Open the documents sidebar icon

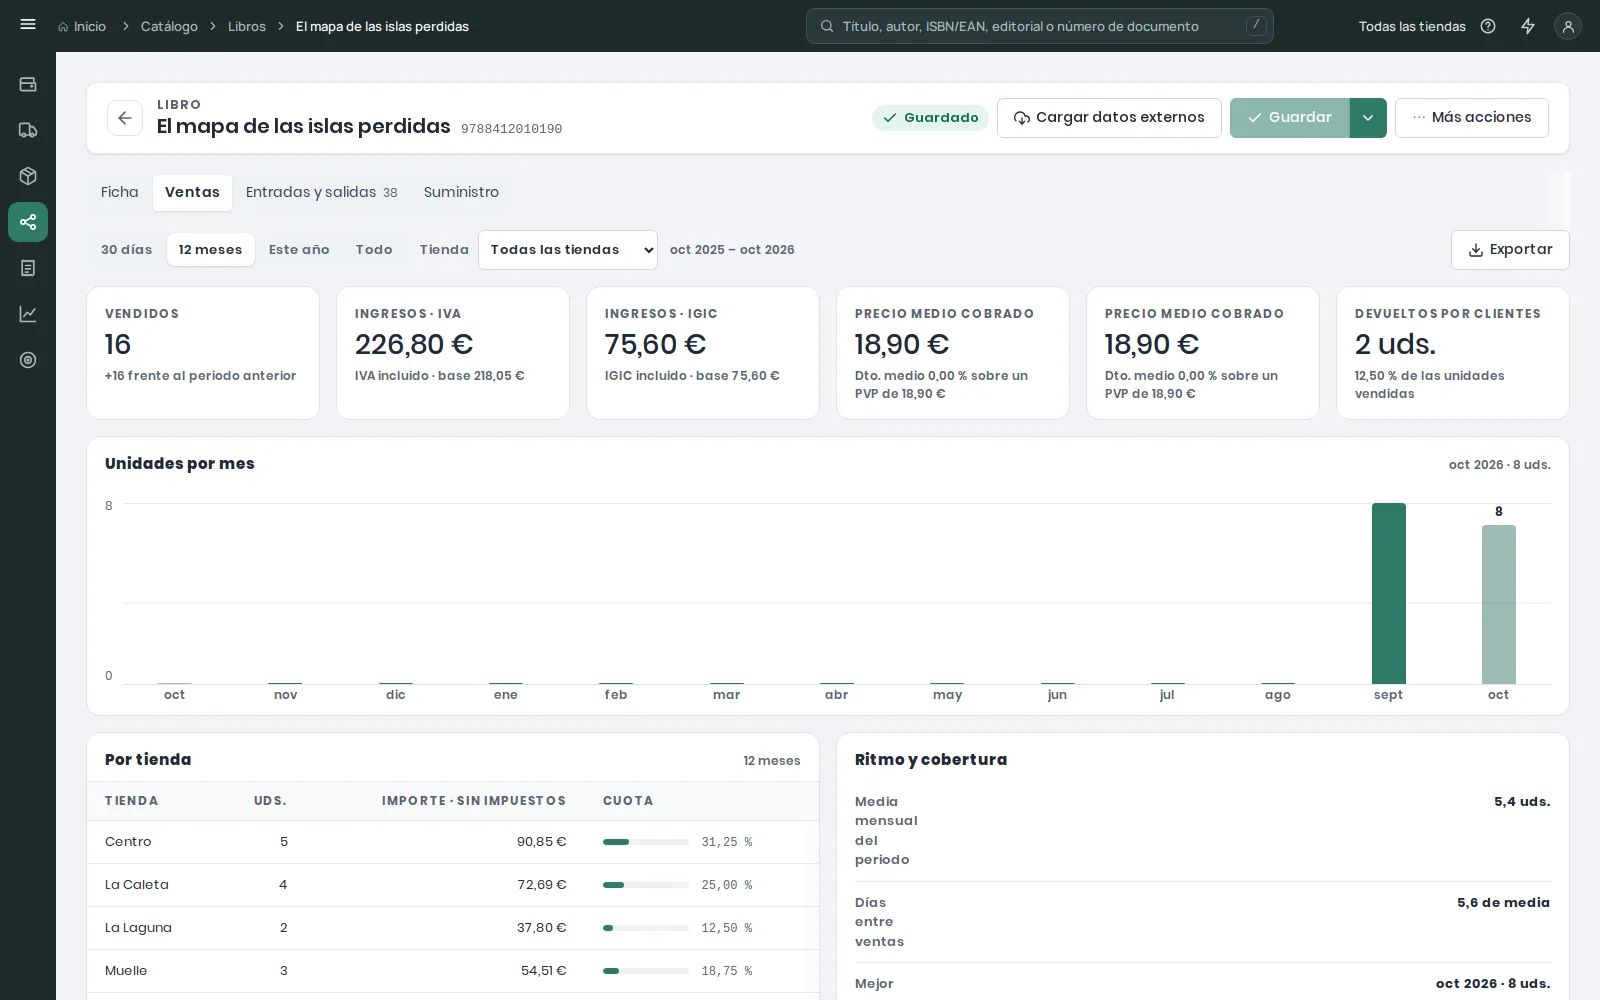(28, 268)
